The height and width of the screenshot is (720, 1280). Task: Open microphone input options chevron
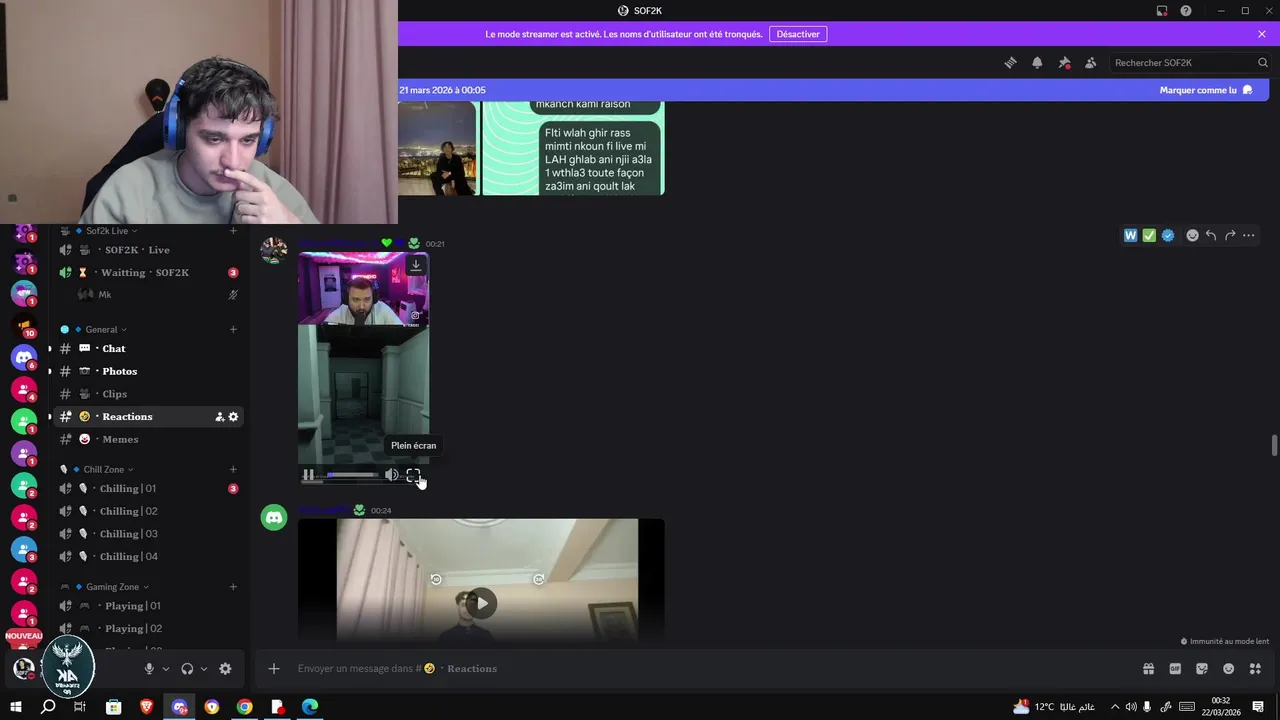coord(165,669)
